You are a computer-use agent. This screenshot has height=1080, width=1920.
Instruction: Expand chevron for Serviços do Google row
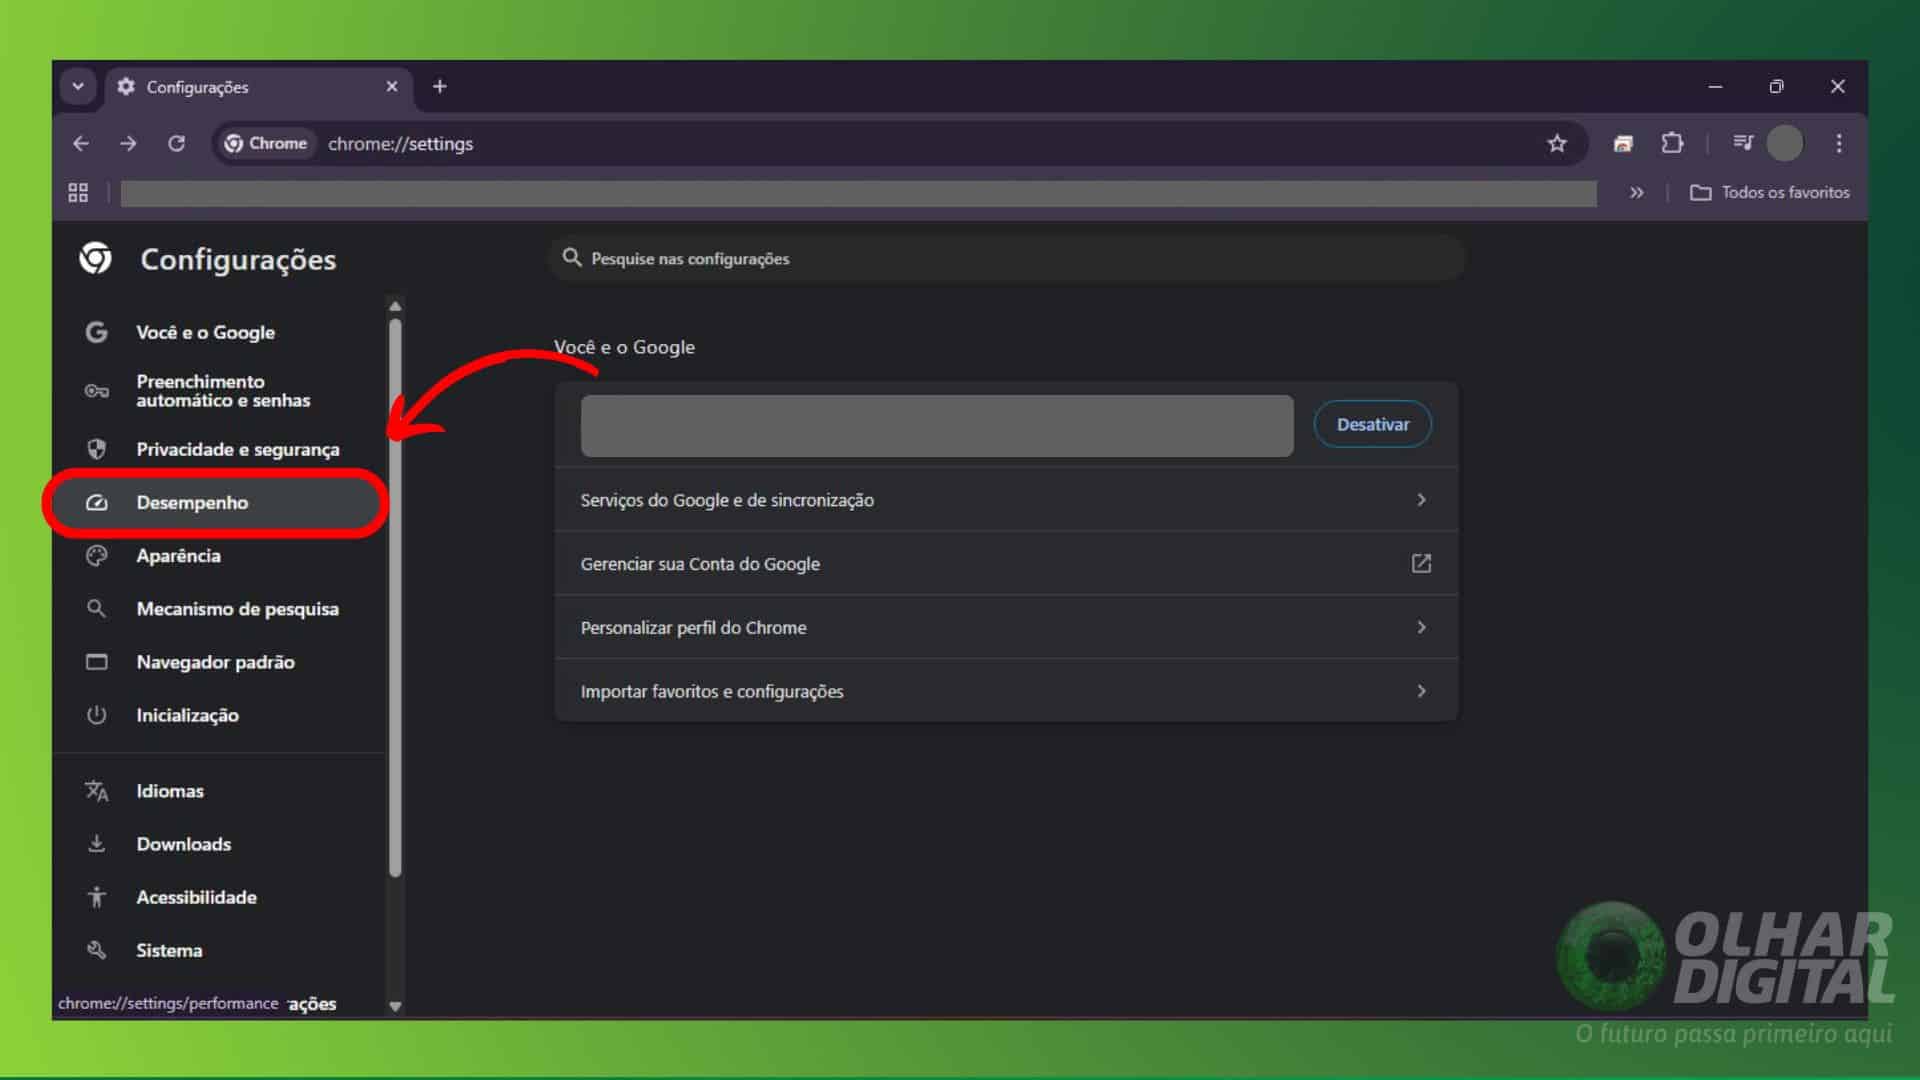pyautogui.click(x=1421, y=500)
